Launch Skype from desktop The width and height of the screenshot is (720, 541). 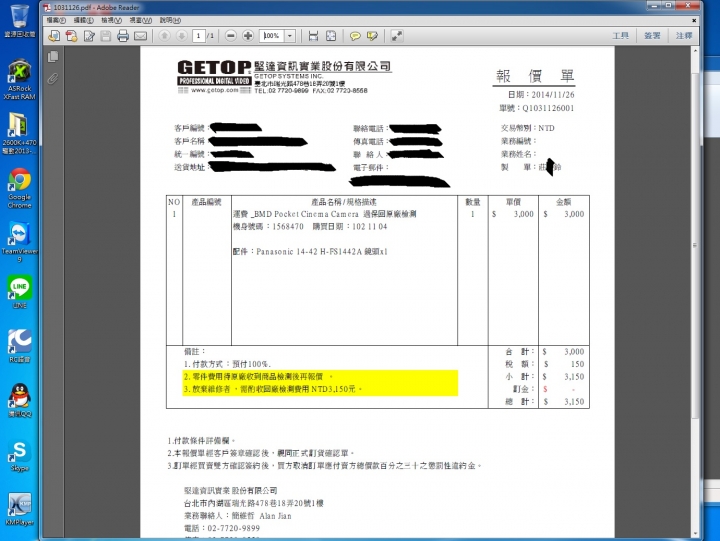[x=19, y=455]
